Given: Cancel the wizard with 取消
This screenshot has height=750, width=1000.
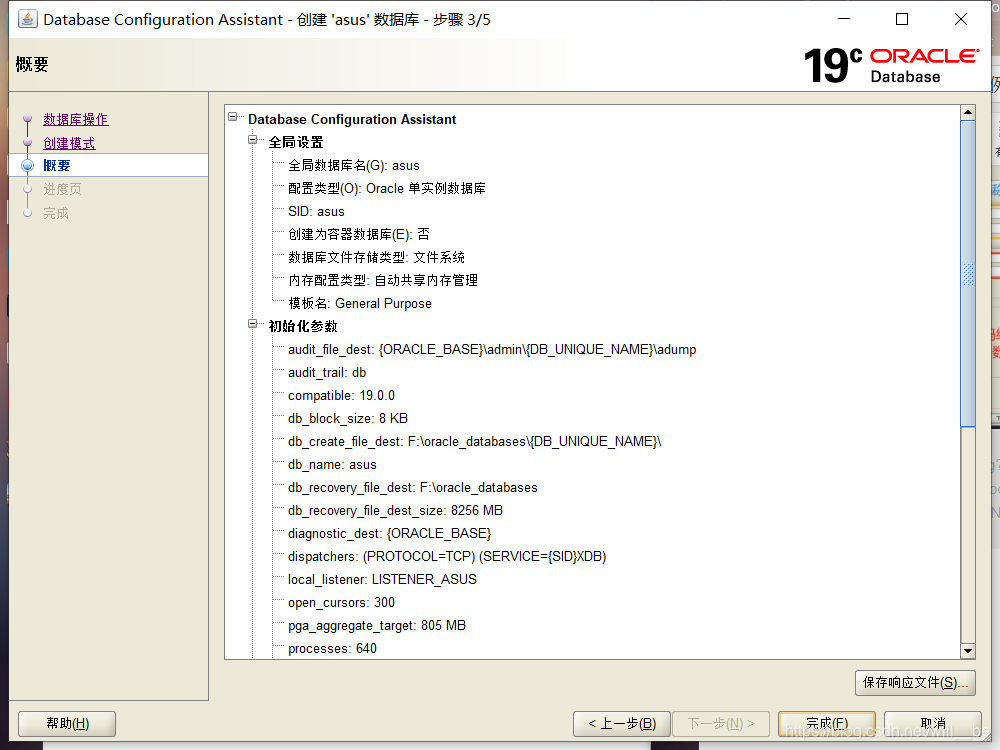Looking at the screenshot, I should [x=932, y=724].
